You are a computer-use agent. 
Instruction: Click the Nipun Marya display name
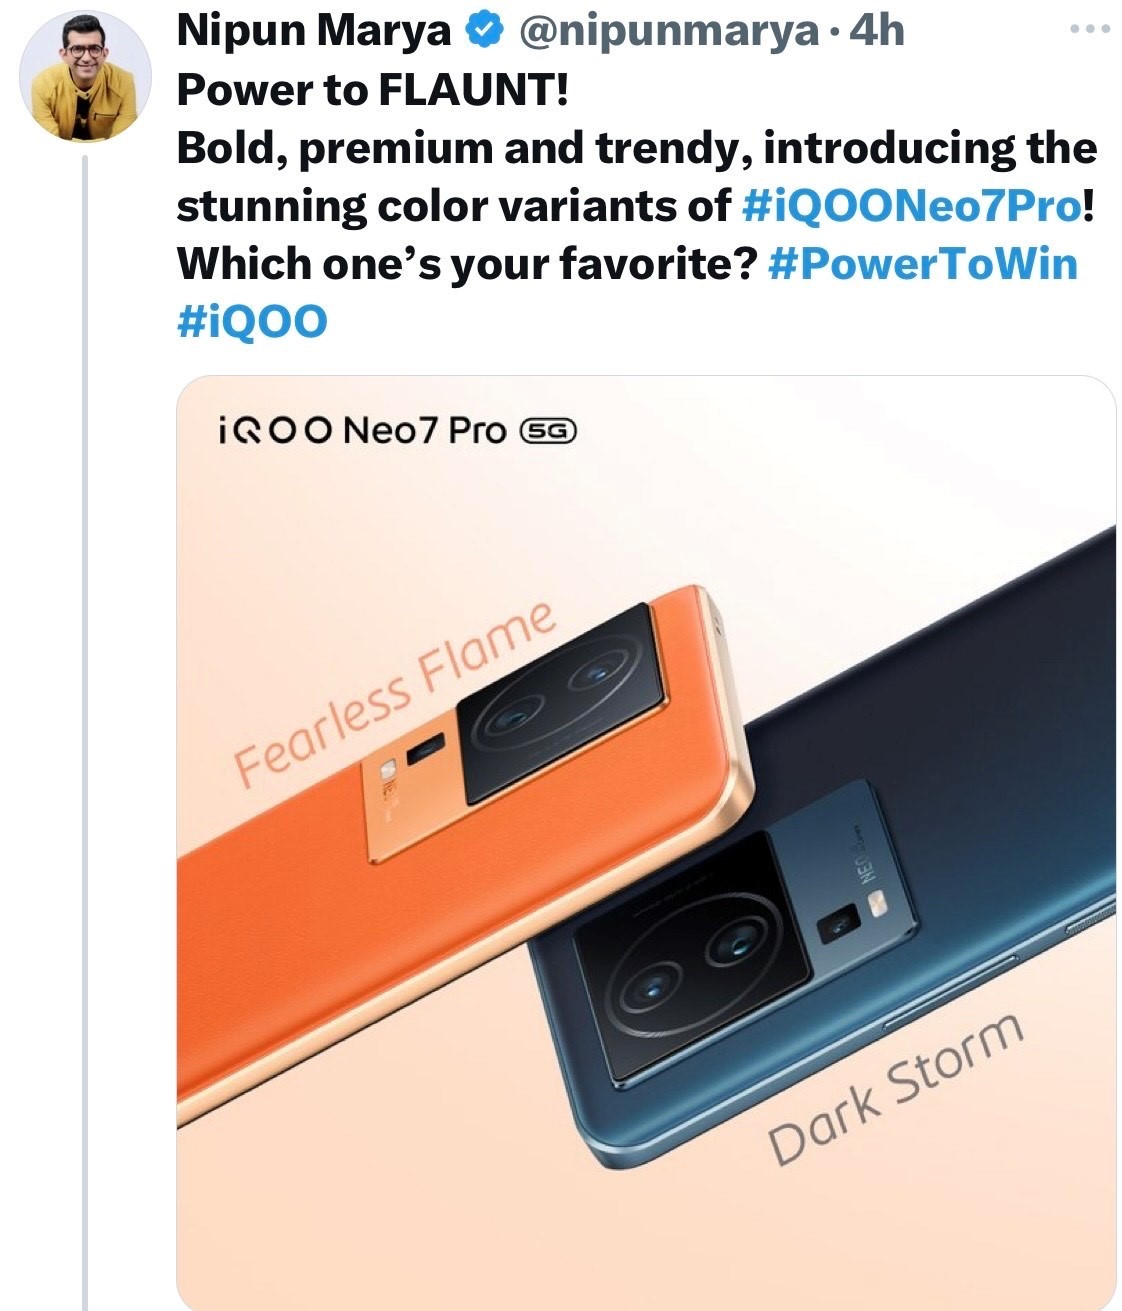314,32
